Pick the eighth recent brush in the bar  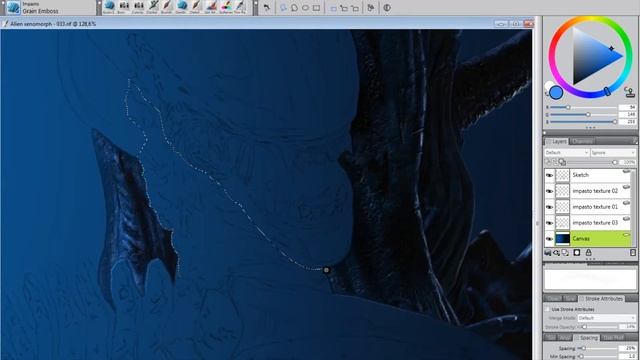pyautogui.click(x=211, y=7)
